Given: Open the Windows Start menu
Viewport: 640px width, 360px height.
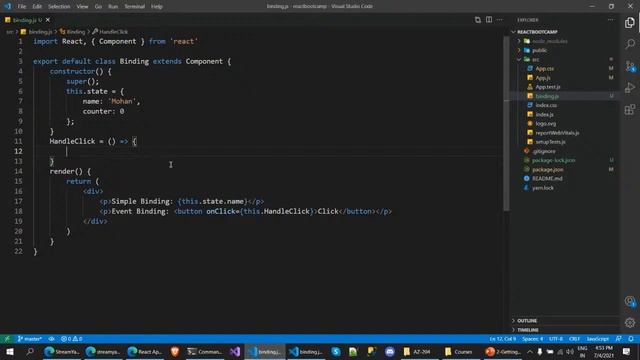Looking at the screenshot, I should click(9, 351).
